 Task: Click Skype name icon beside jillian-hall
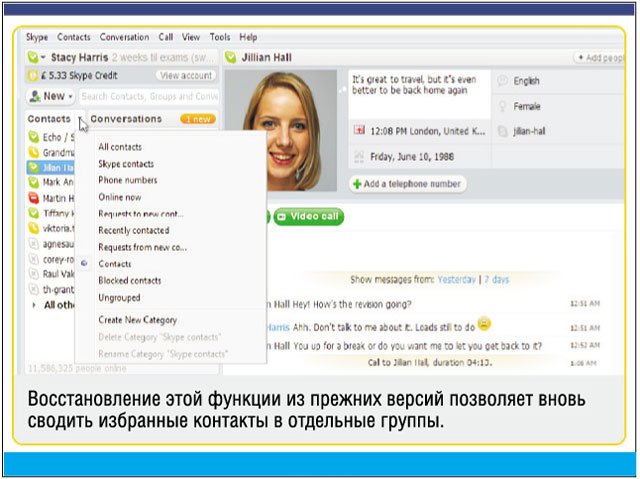click(502, 131)
